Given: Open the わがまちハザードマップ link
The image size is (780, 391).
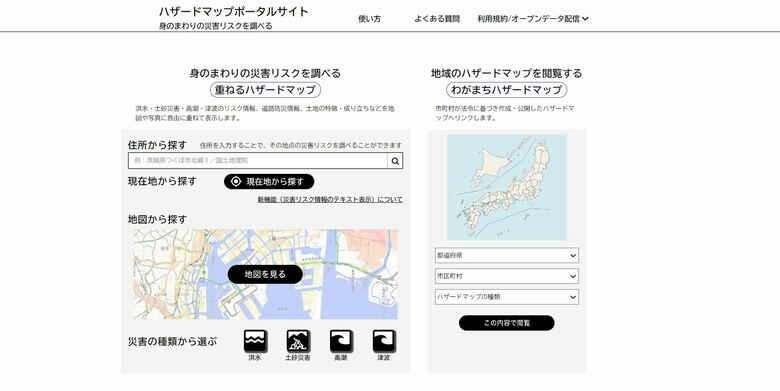Looking at the screenshot, I should click(x=506, y=90).
